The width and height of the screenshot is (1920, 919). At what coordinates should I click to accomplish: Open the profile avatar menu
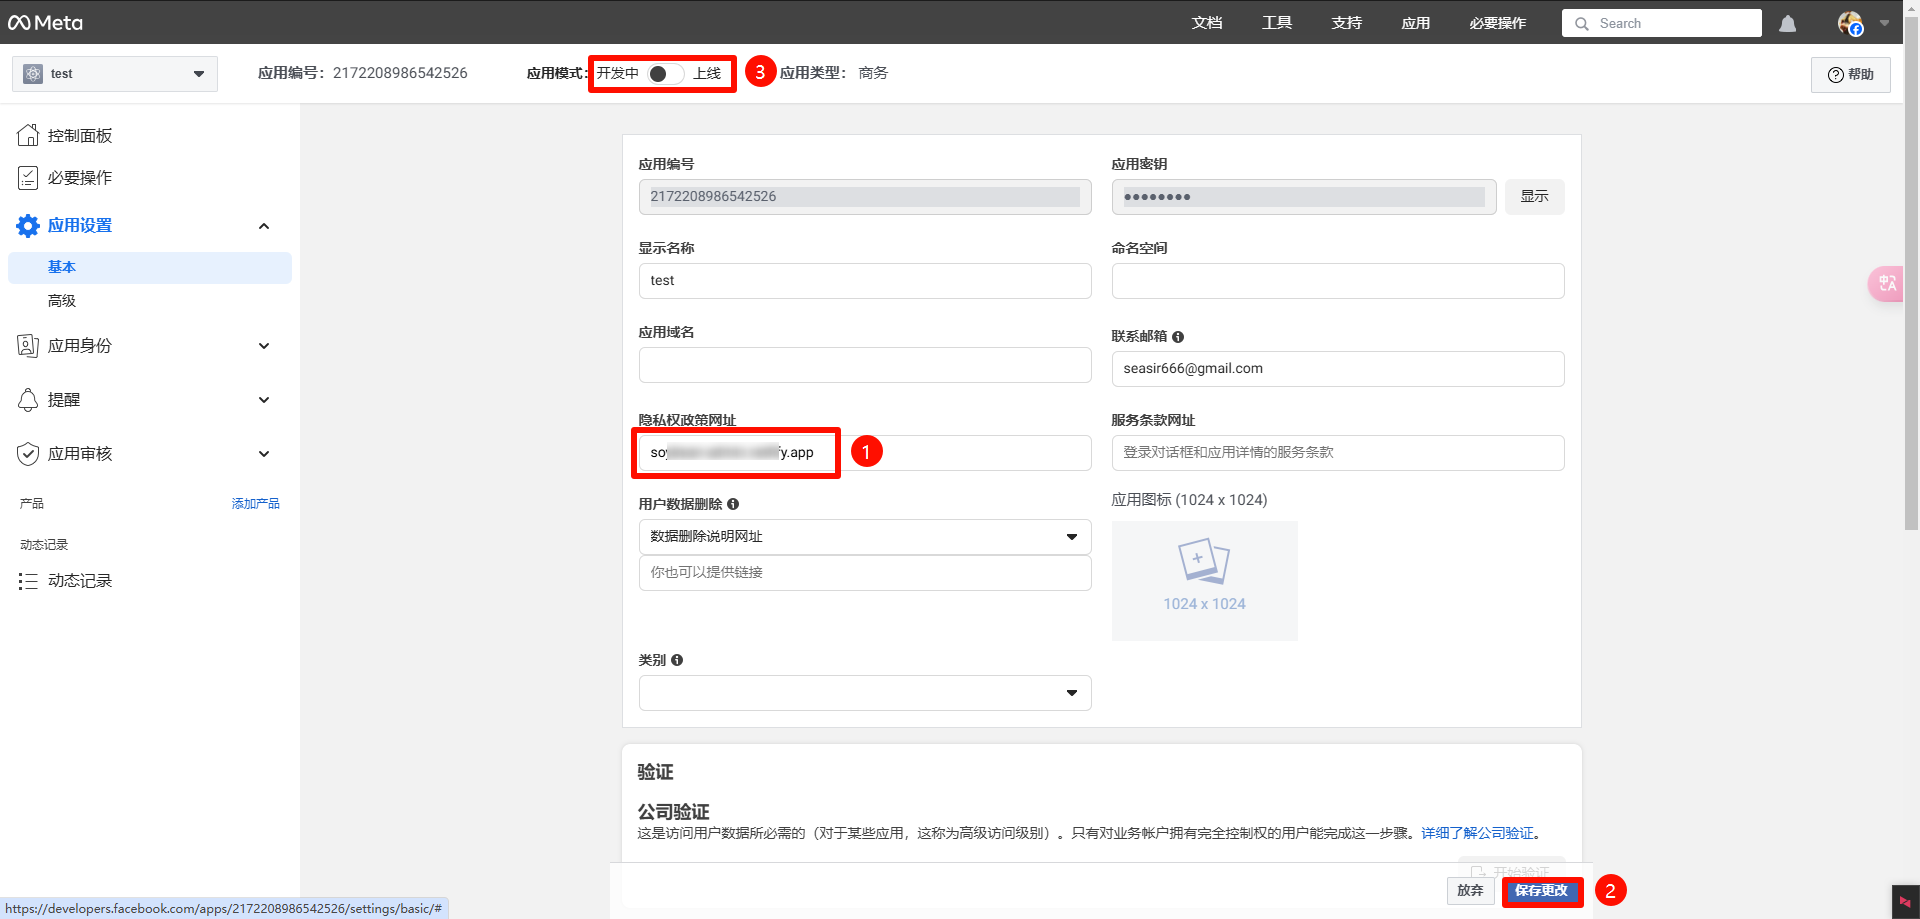tap(1851, 24)
